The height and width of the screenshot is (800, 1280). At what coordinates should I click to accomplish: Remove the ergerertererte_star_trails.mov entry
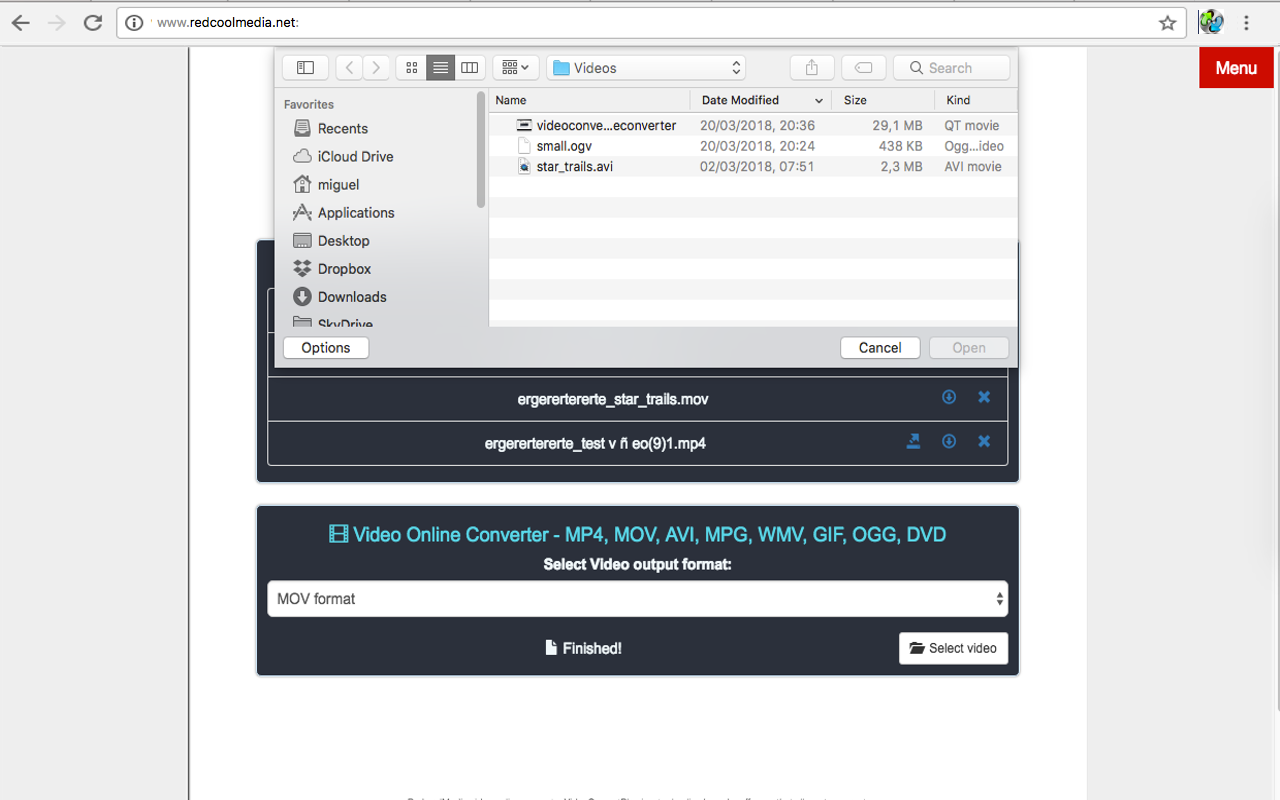984,397
